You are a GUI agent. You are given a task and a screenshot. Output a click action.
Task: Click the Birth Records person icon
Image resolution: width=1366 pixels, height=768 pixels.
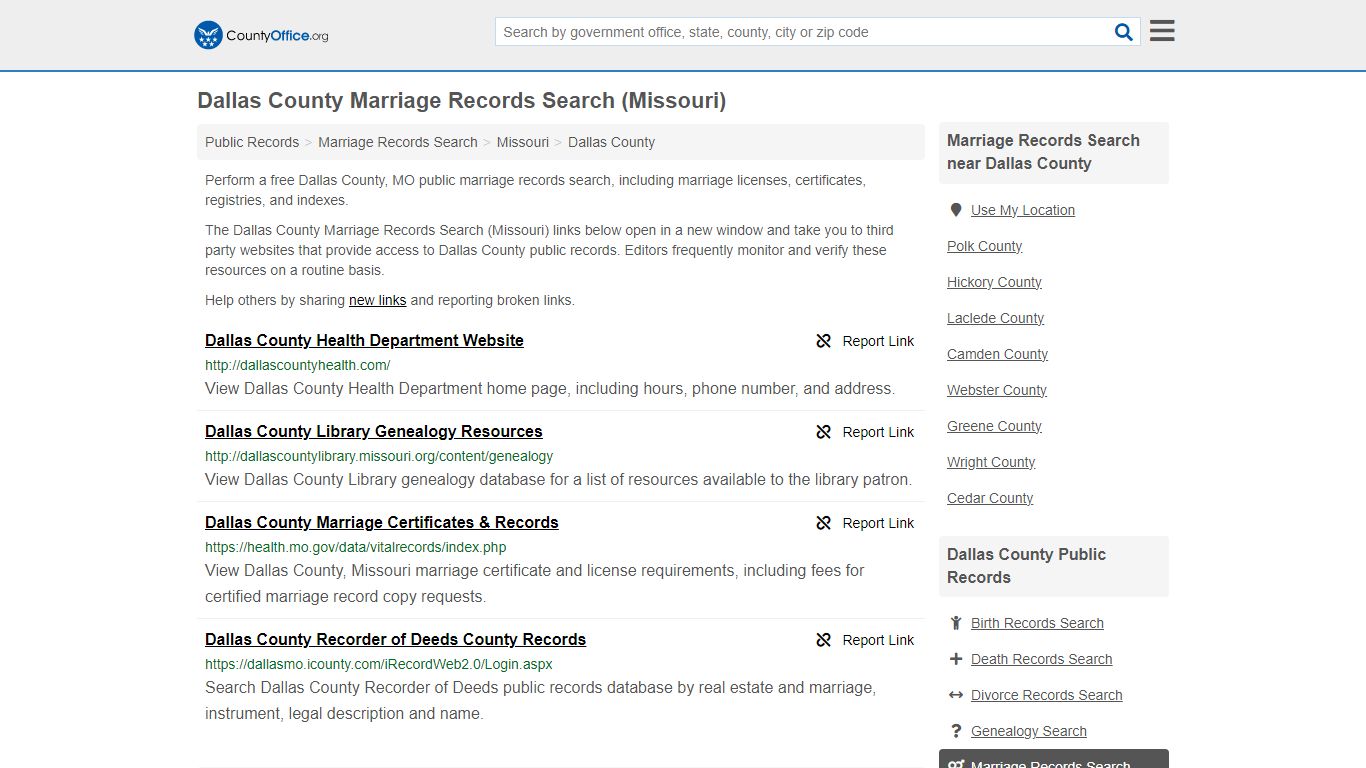coord(956,623)
